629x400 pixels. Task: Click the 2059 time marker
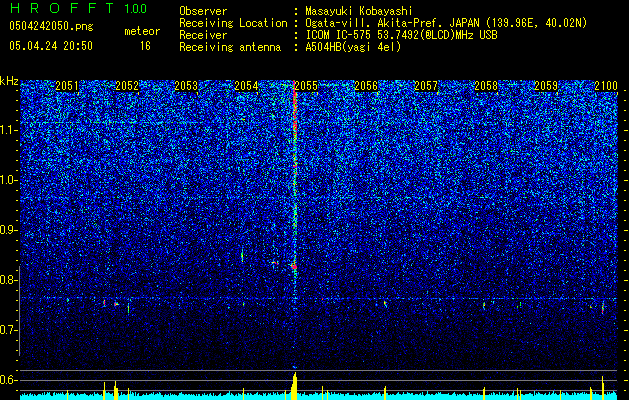[x=546, y=86]
